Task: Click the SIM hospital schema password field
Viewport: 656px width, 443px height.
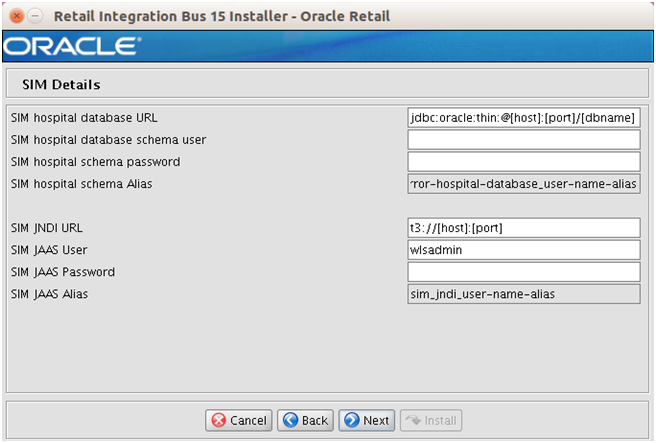Action: (524, 162)
